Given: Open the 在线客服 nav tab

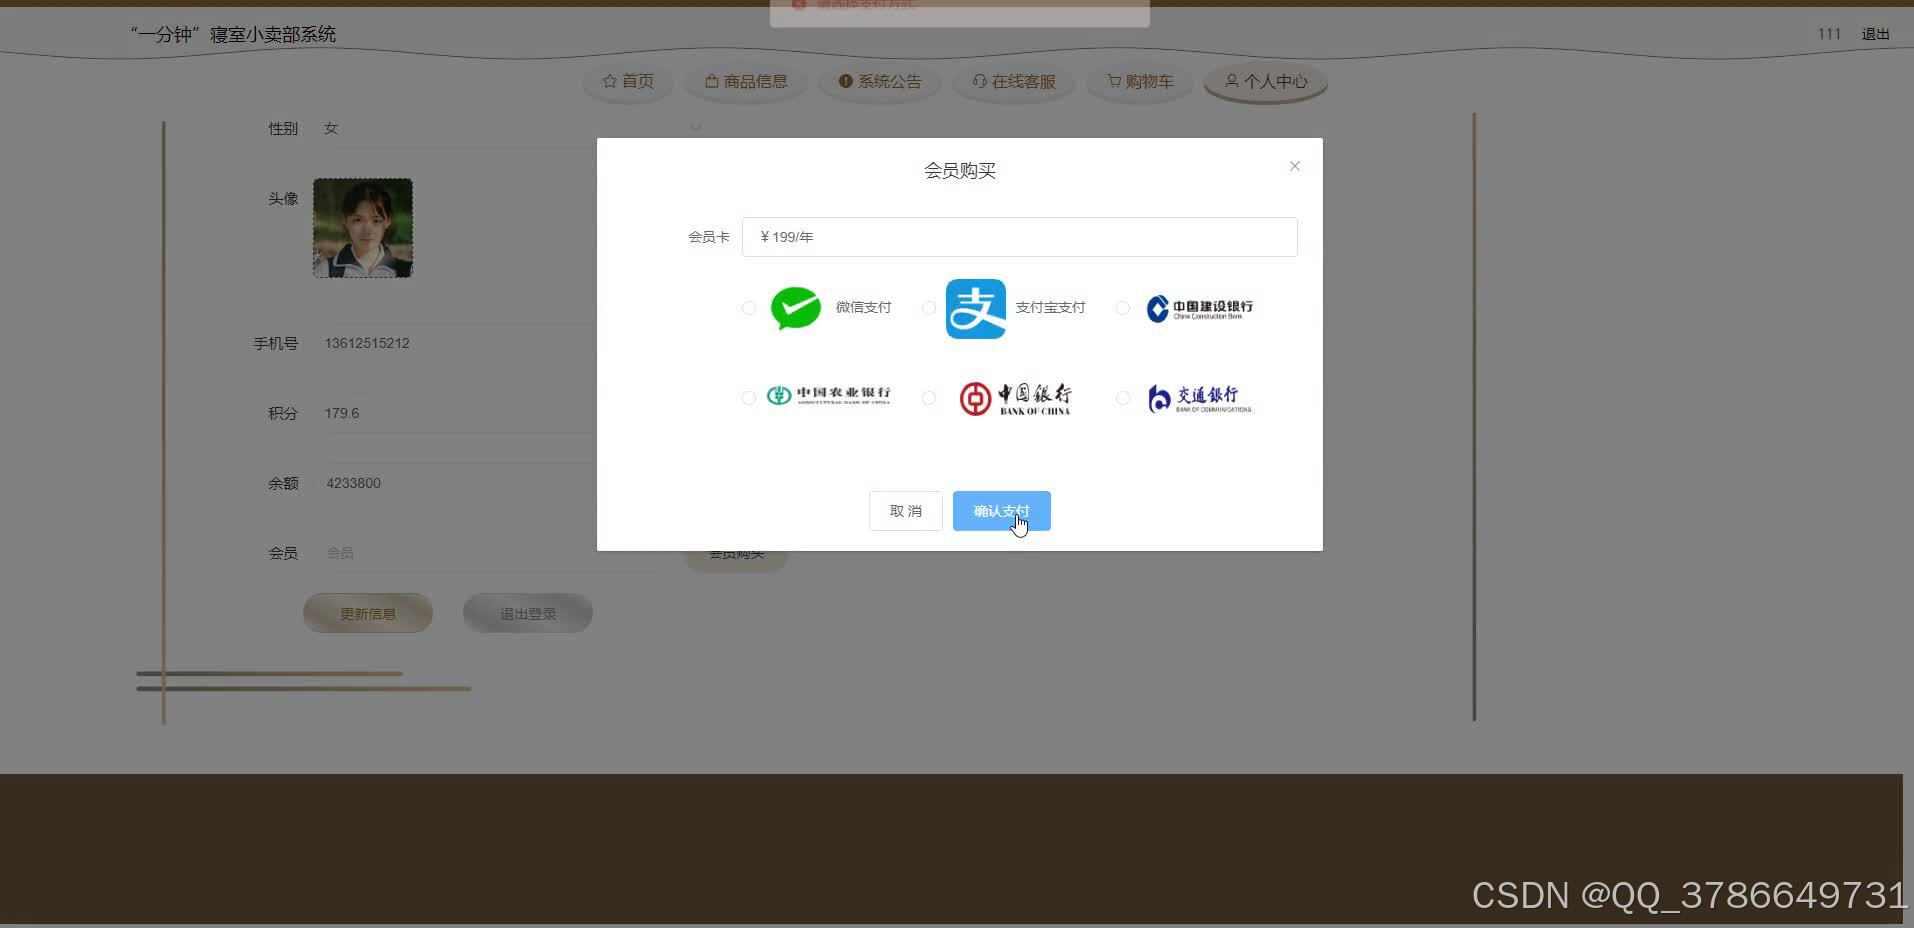Looking at the screenshot, I should pyautogui.click(x=1014, y=81).
